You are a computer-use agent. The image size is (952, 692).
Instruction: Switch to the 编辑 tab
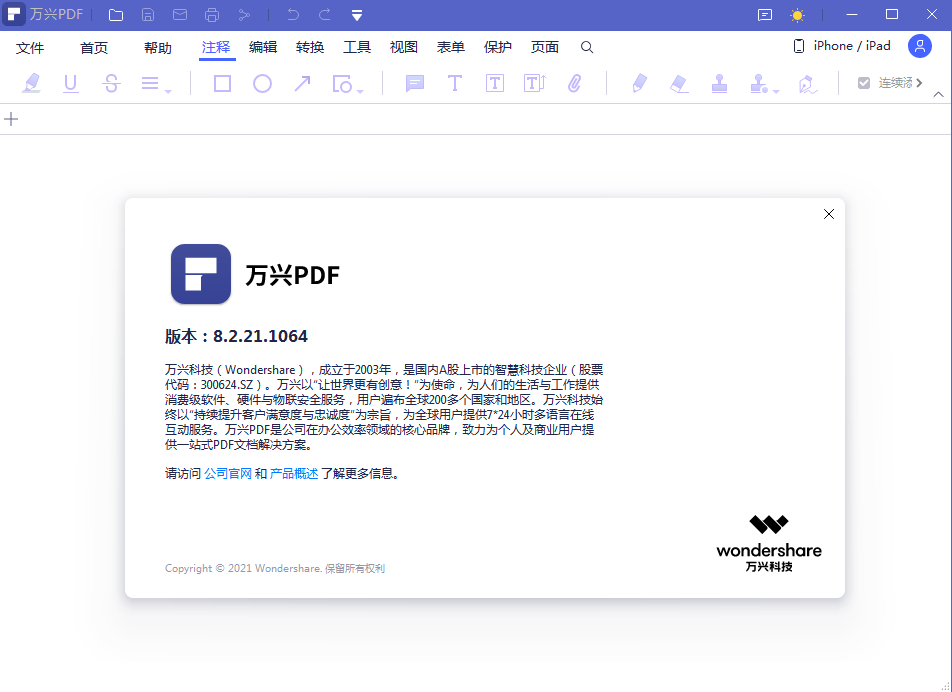263,47
